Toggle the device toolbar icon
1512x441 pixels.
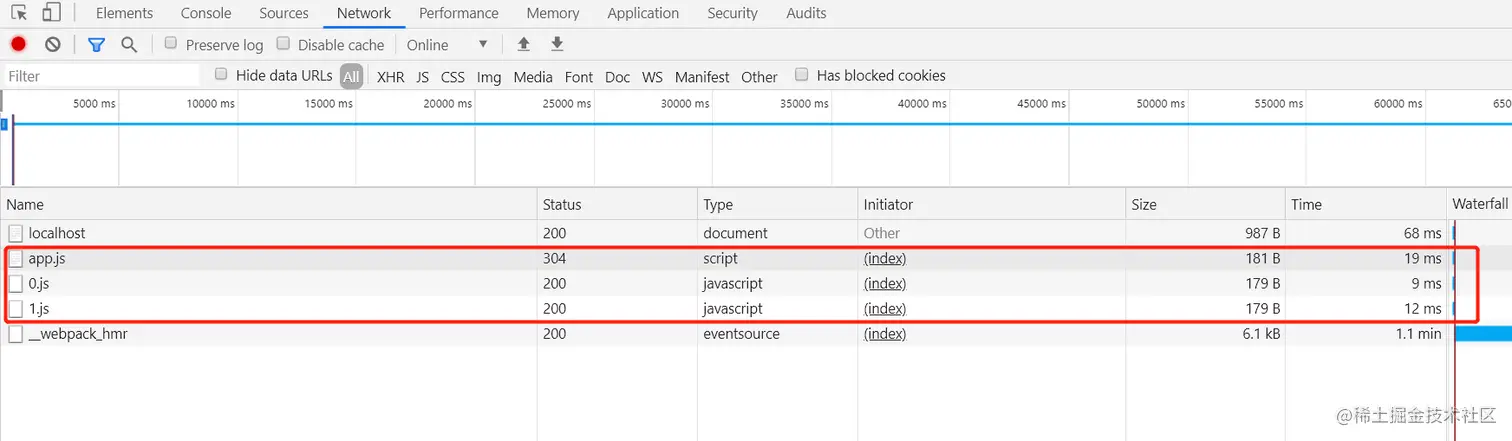tap(51, 13)
